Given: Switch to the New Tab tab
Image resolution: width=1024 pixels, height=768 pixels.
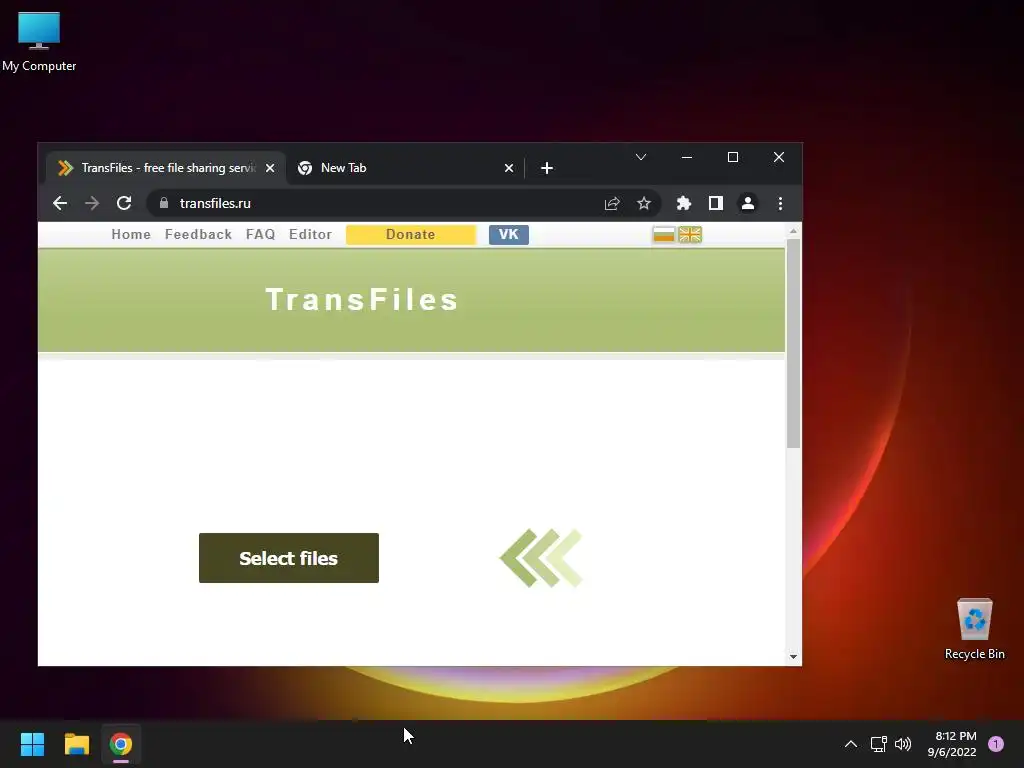Looking at the screenshot, I should click(x=405, y=168).
